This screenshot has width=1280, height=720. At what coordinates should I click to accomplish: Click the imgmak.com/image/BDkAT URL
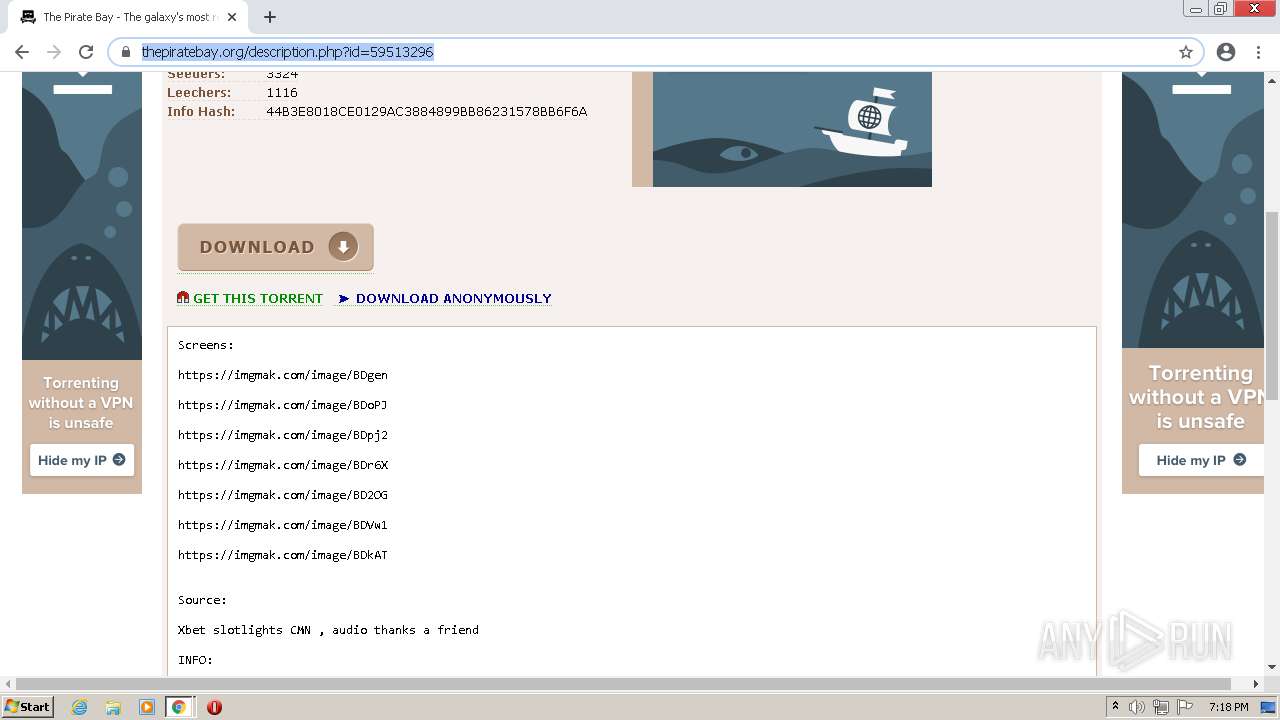coord(283,555)
